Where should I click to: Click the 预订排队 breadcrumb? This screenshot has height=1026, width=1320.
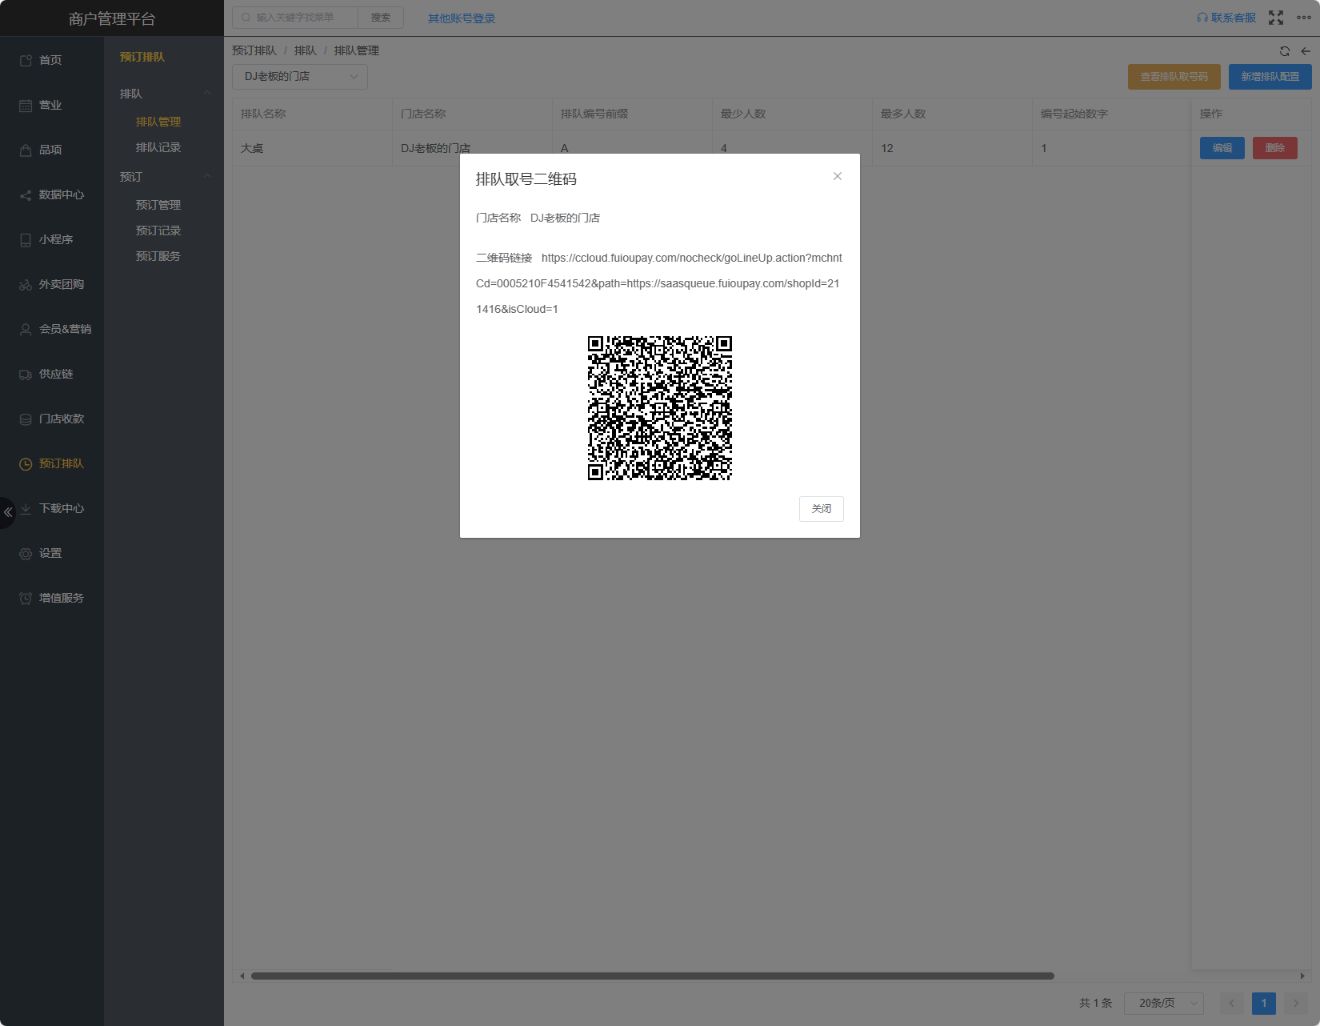(254, 51)
